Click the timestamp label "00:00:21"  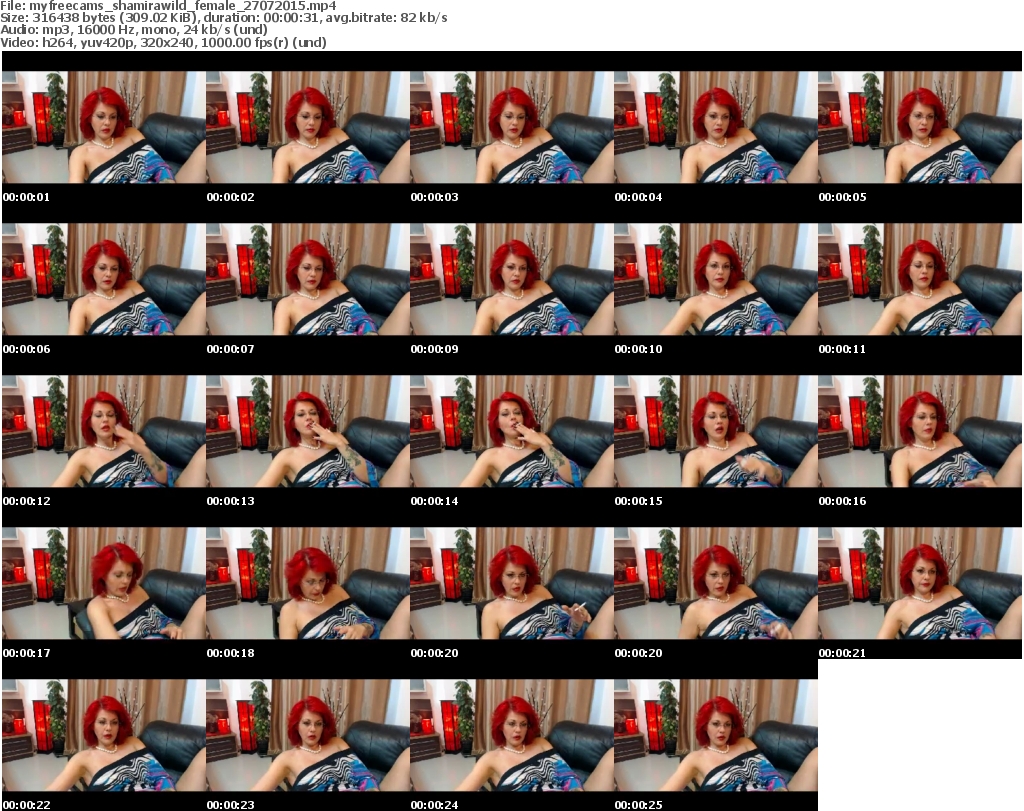point(842,653)
